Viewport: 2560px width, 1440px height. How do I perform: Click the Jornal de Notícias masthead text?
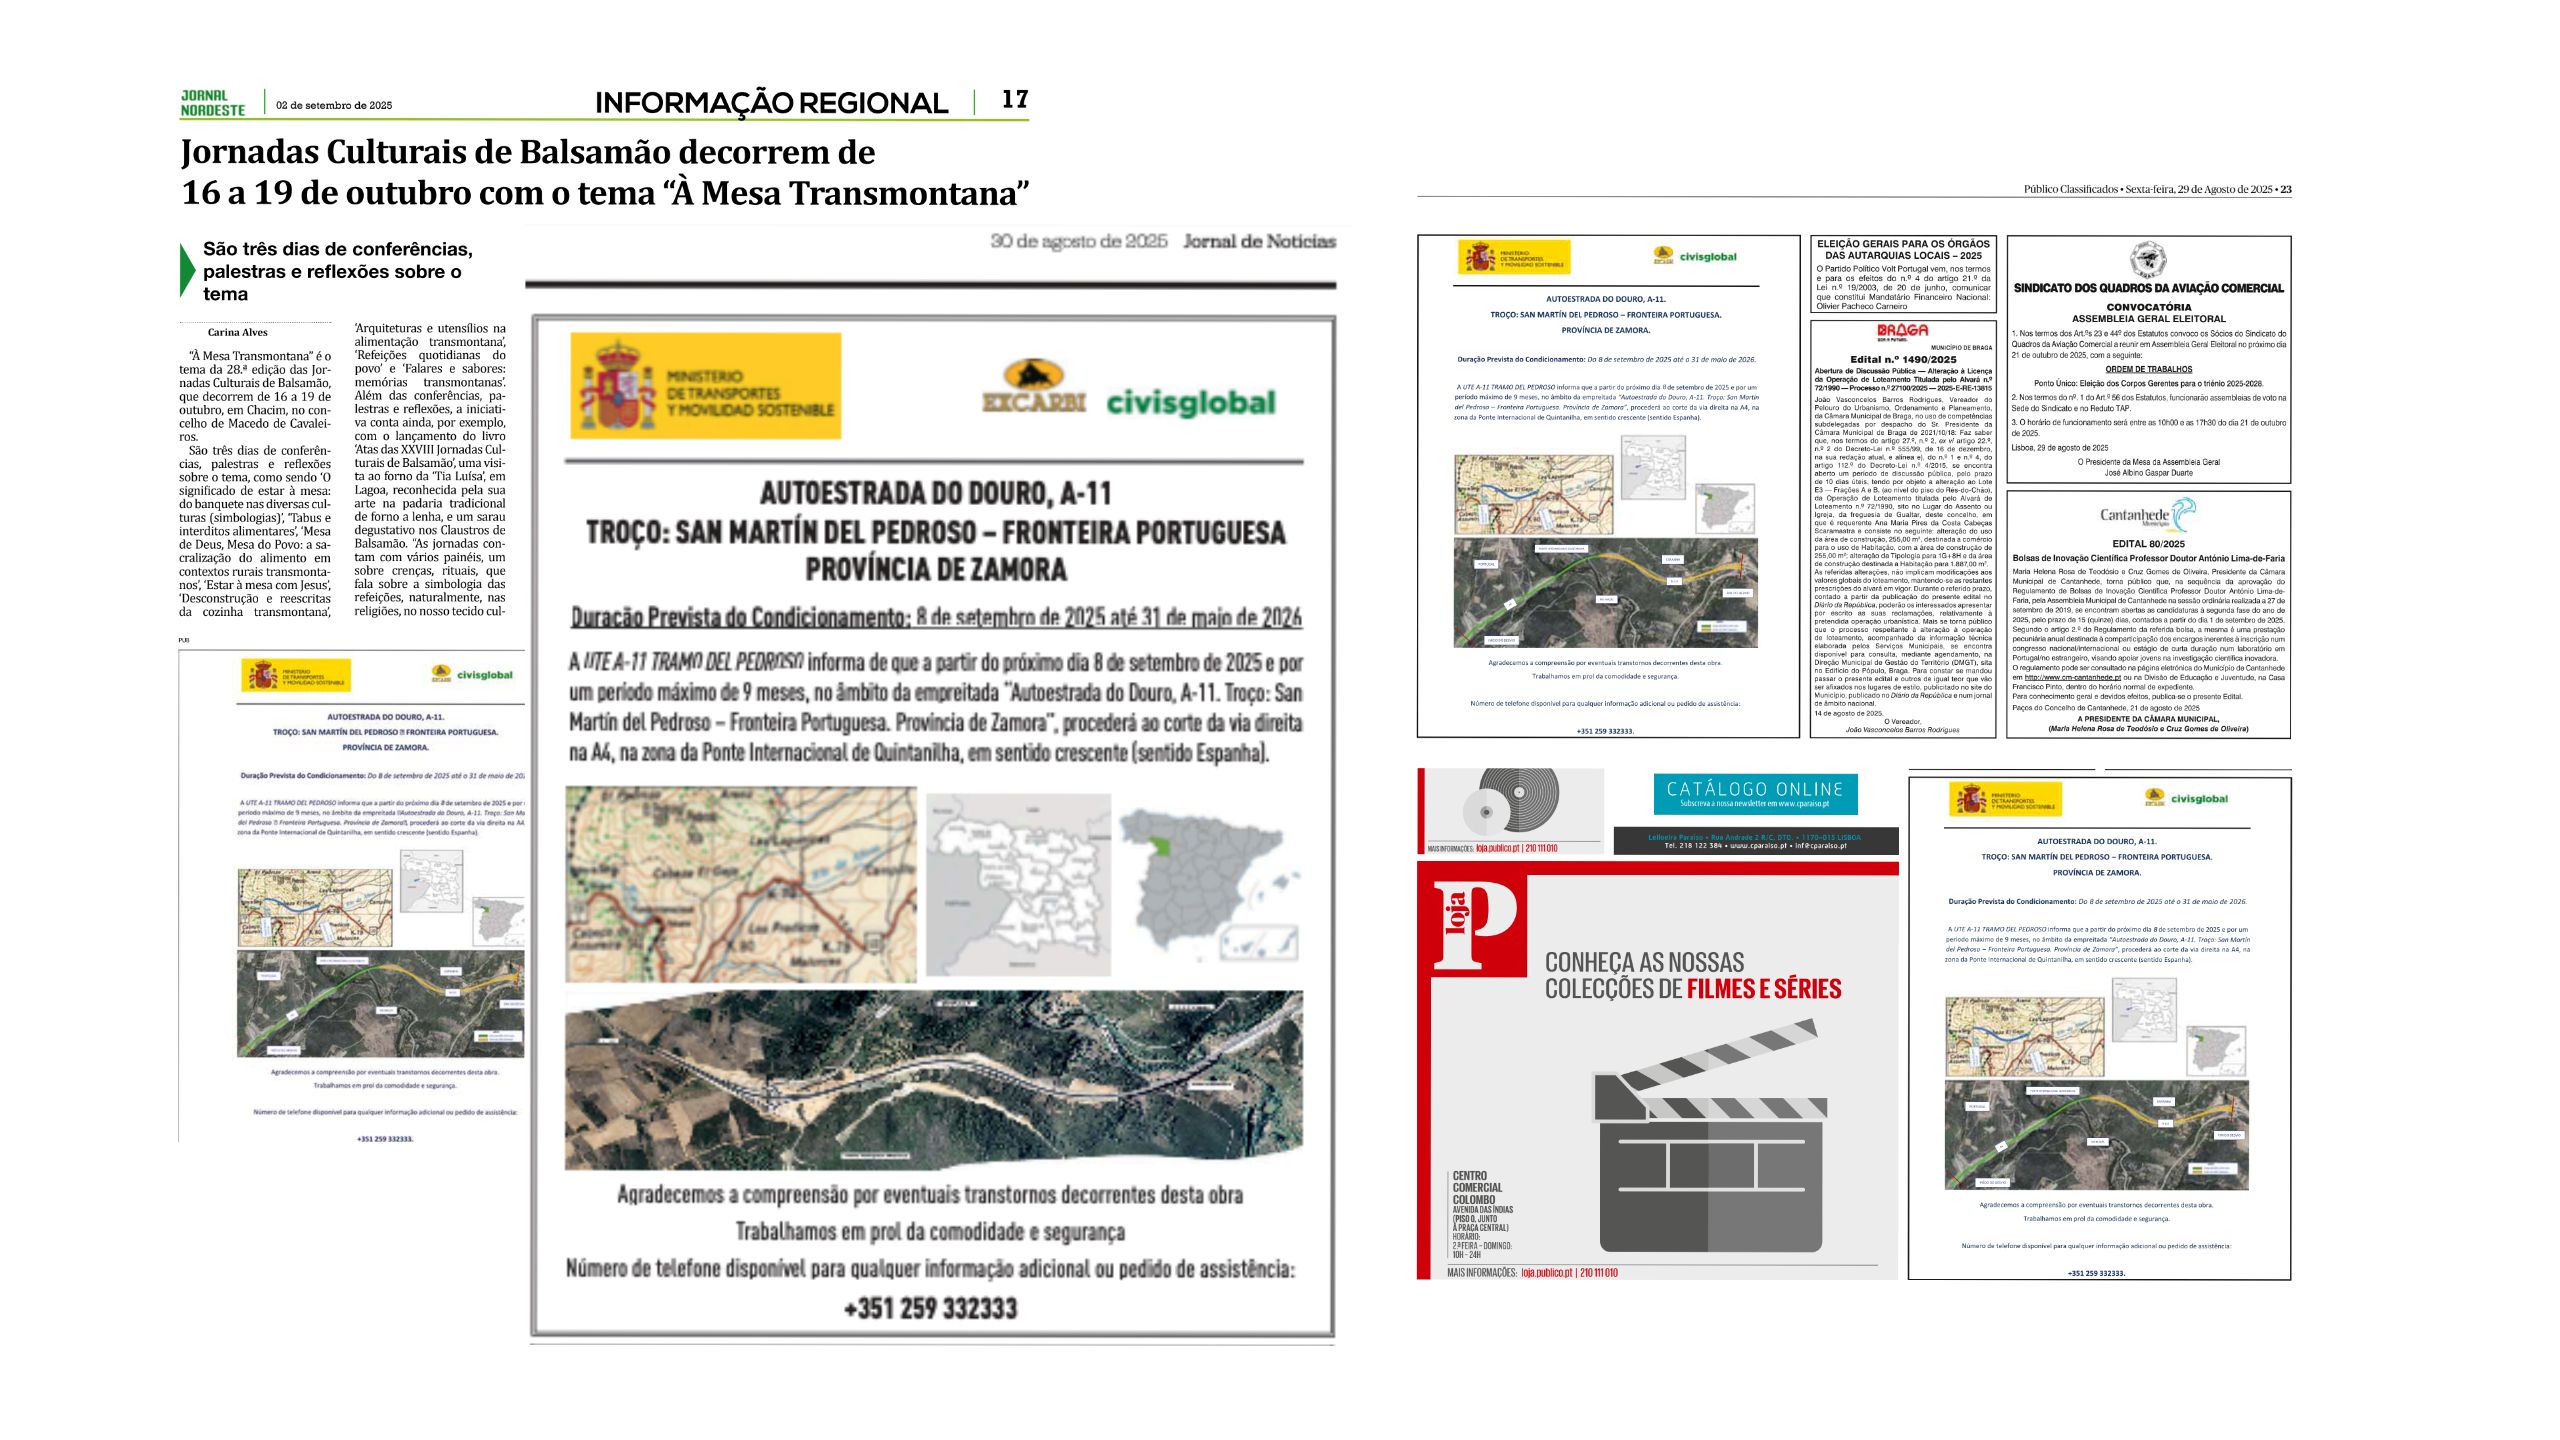pyautogui.click(x=1259, y=241)
